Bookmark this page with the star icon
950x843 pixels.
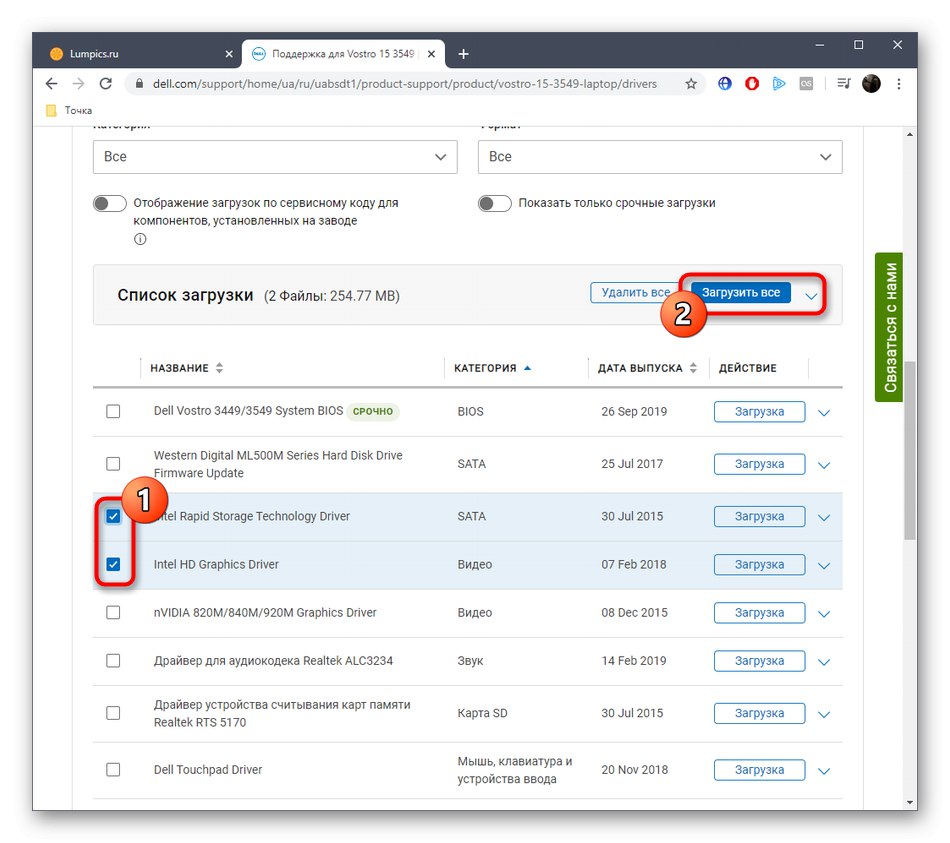point(691,84)
